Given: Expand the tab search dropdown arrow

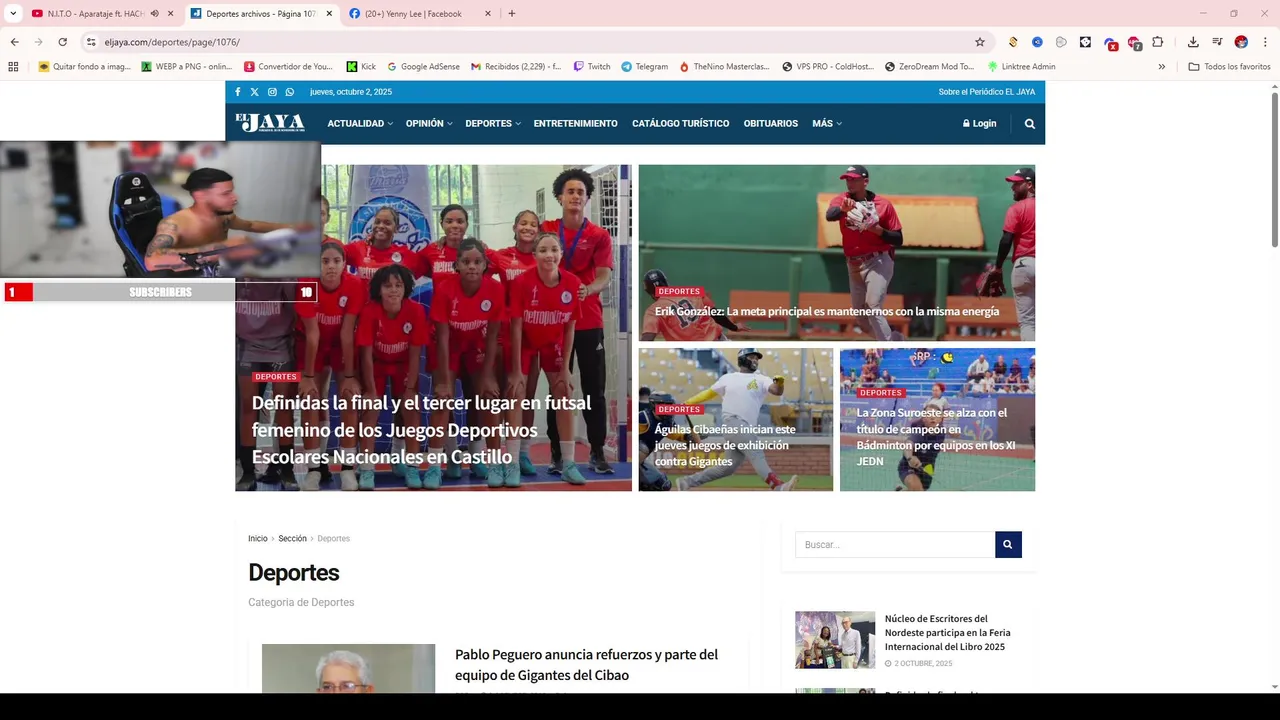Looking at the screenshot, I should 13,14.
